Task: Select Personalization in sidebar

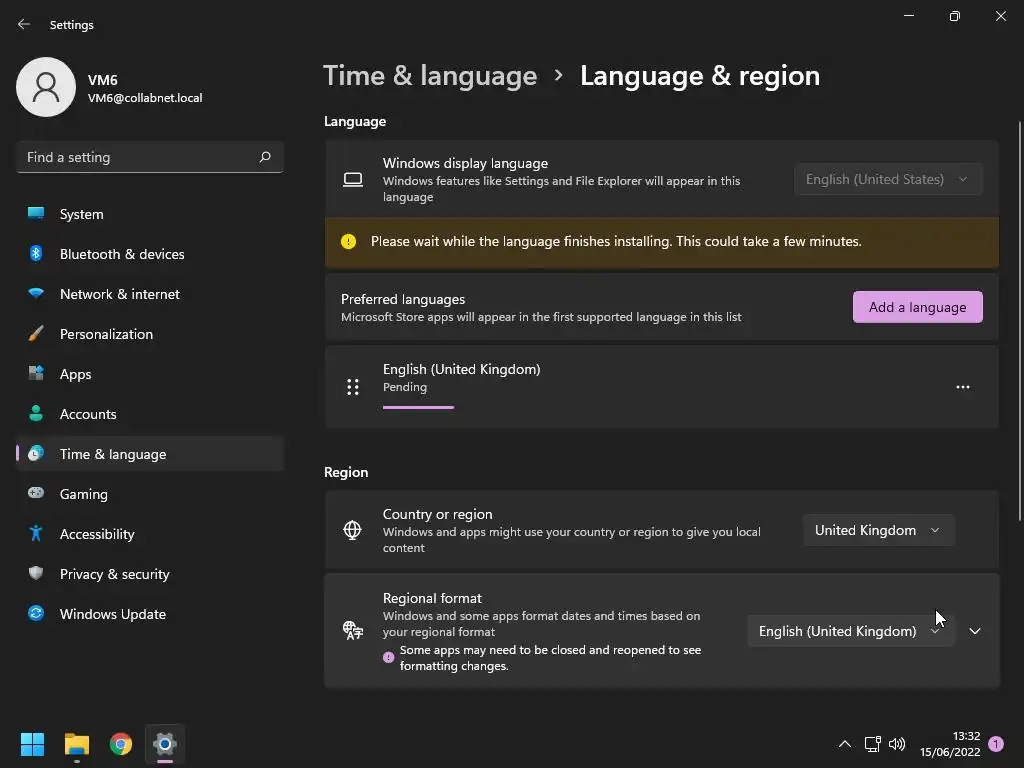Action: (150, 334)
